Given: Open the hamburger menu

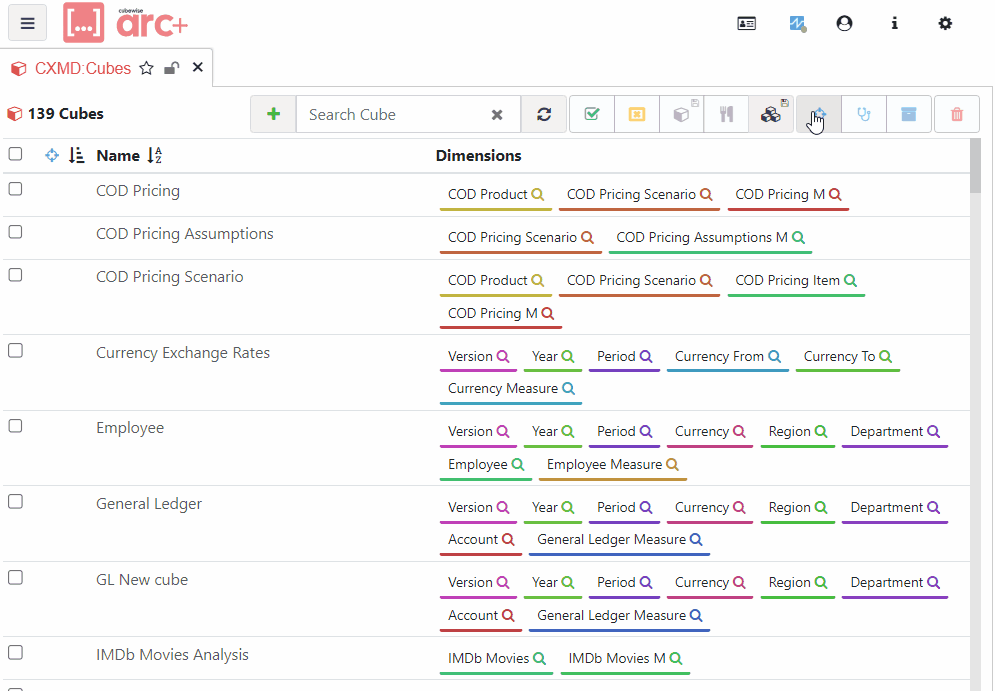Looking at the screenshot, I should pos(28,23).
